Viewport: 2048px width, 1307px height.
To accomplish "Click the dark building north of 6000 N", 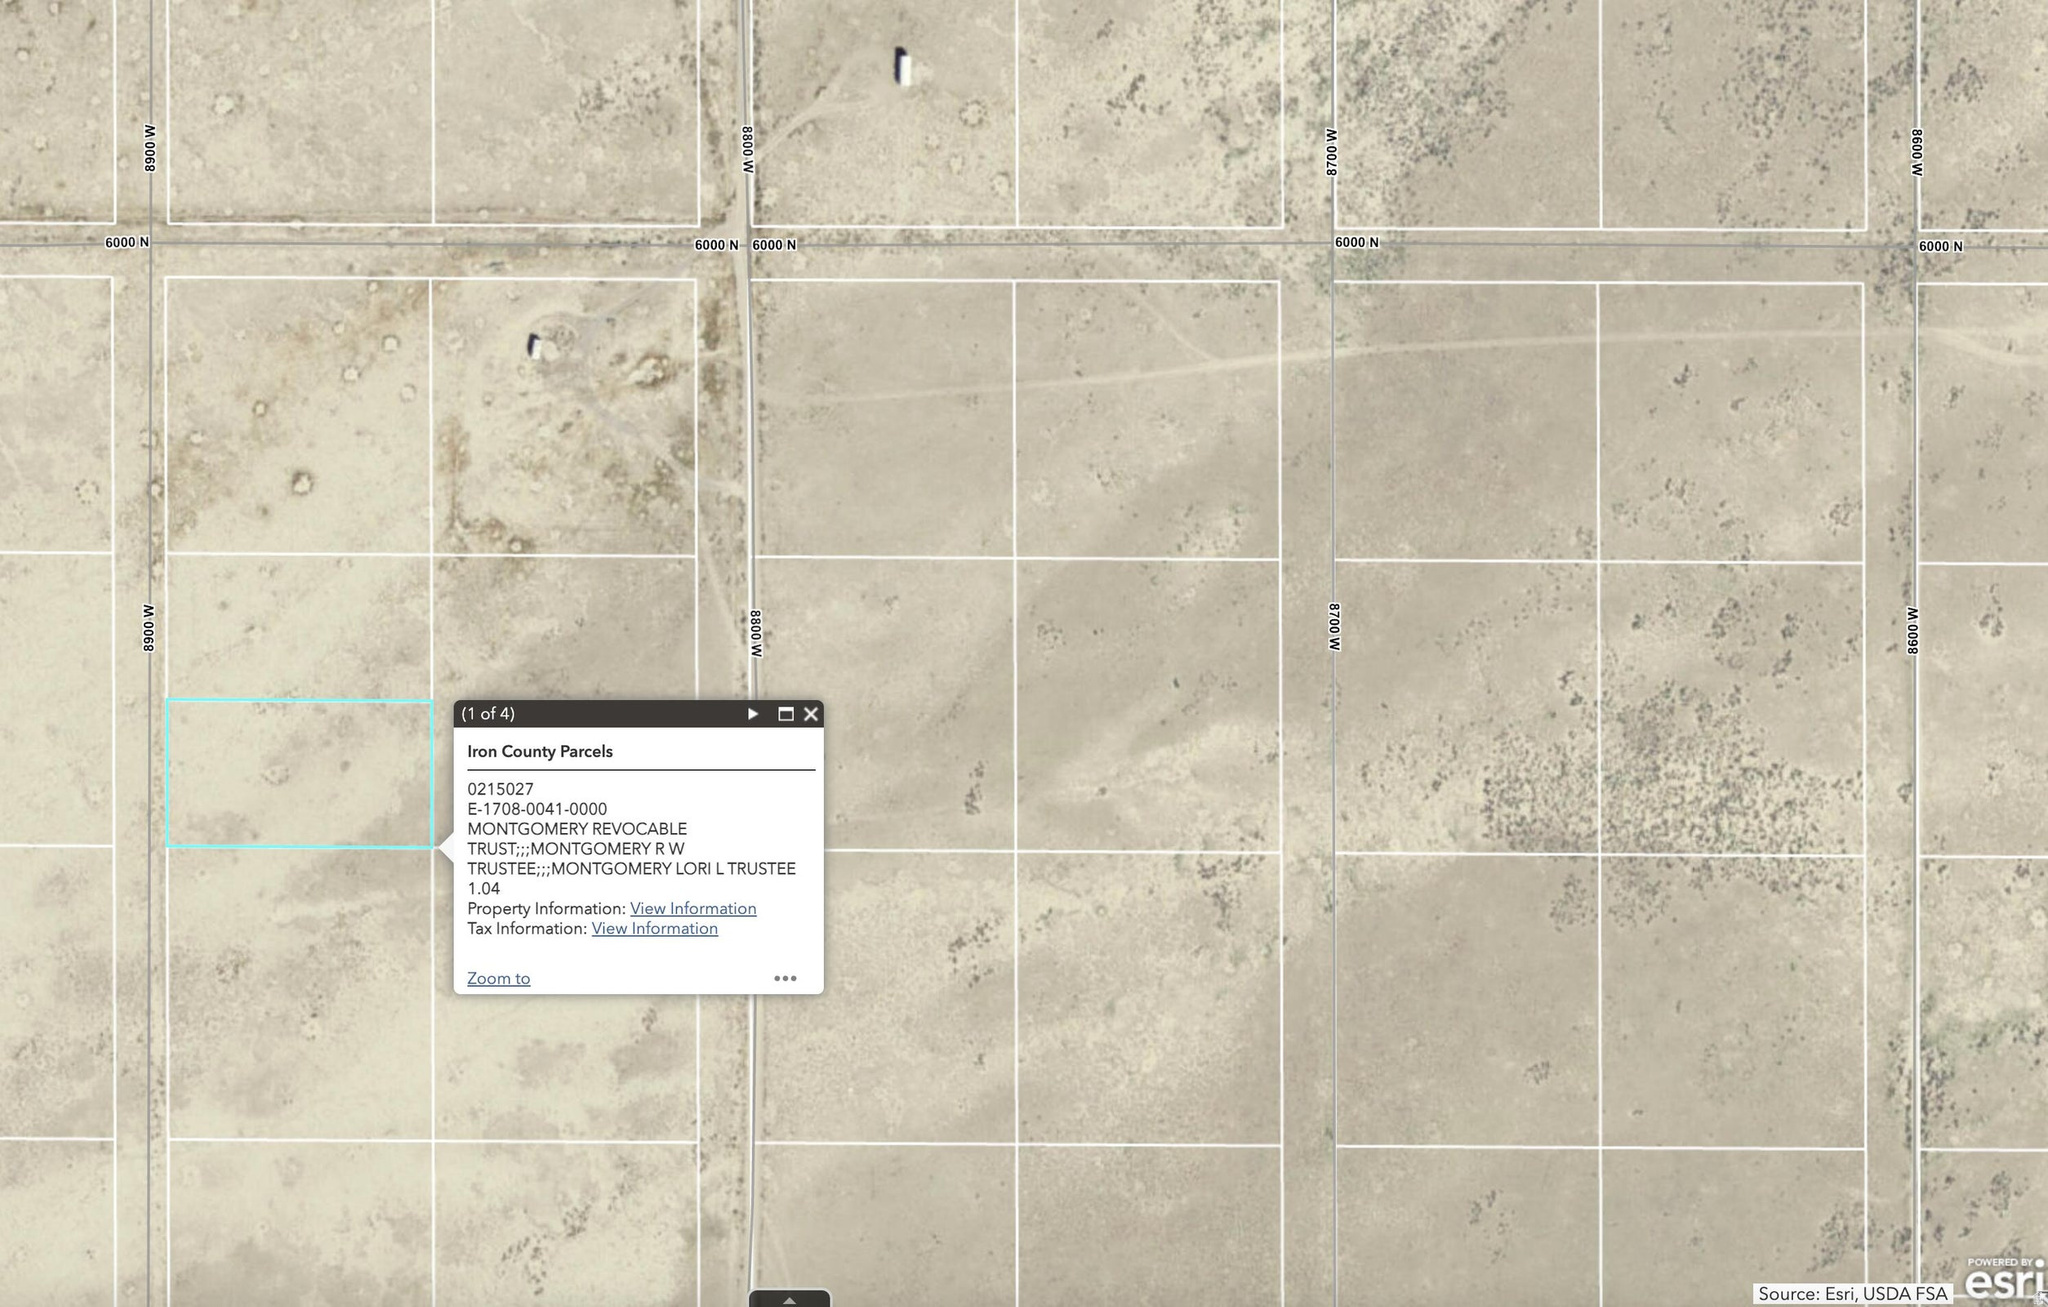I will [902, 67].
